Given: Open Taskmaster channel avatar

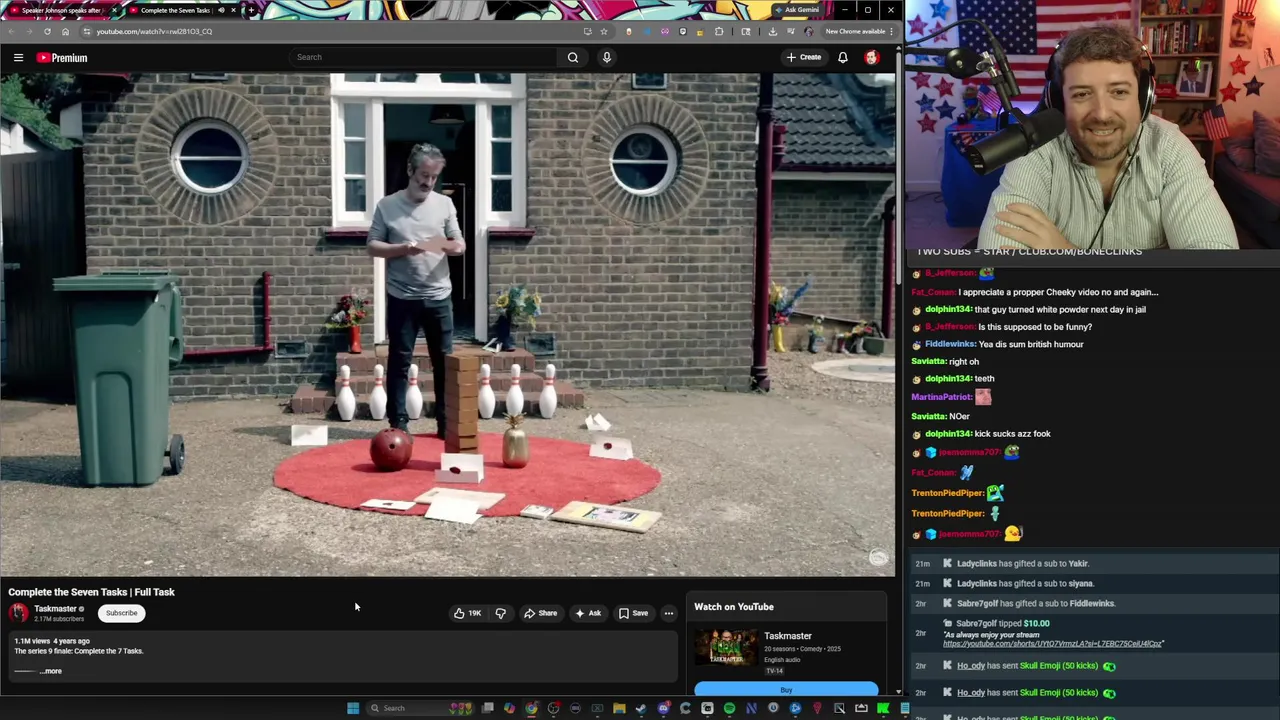Looking at the screenshot, I should [x=19, y=613].
